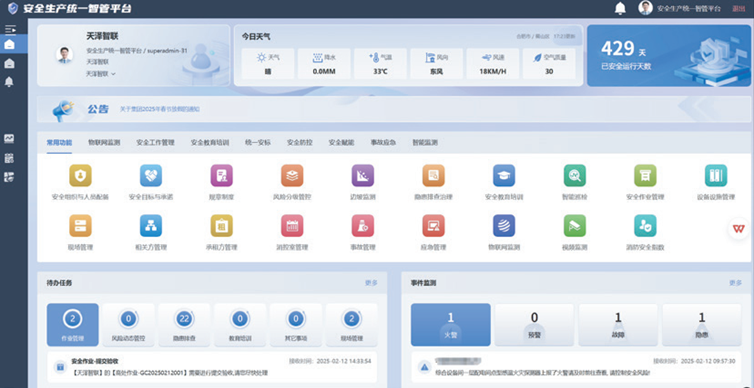Toggle the sidebar collapse menu icon

[10, 29]
